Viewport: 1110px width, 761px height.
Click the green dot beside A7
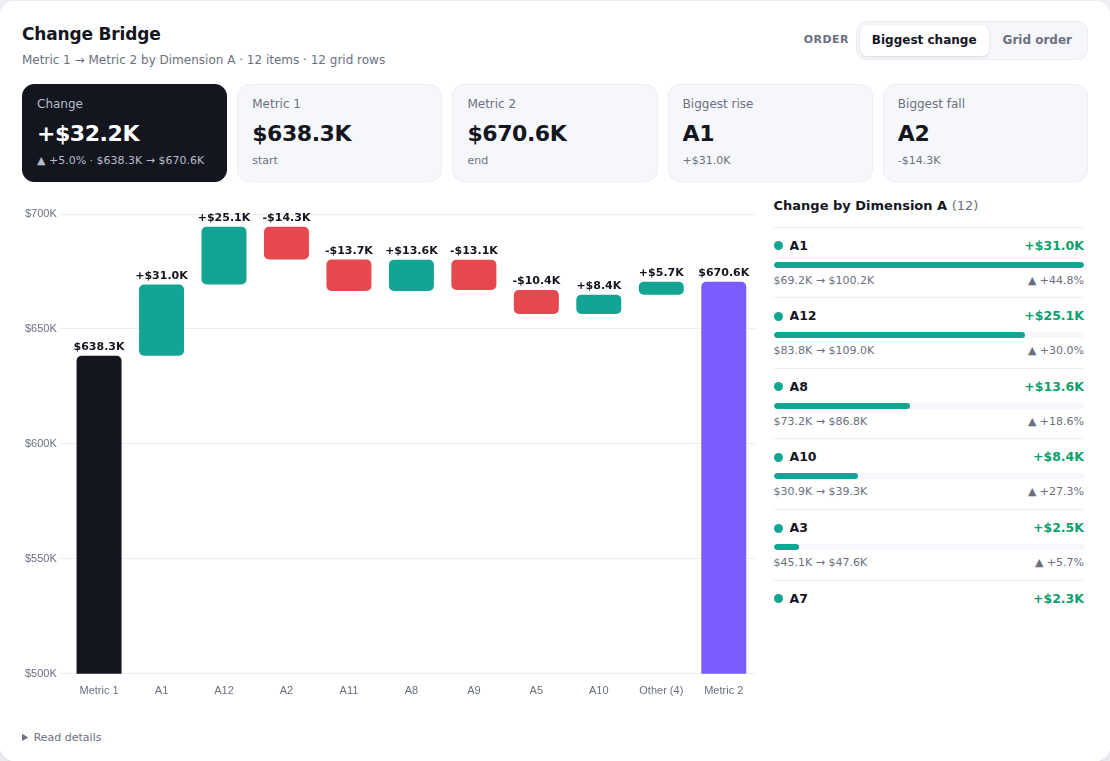779,599
